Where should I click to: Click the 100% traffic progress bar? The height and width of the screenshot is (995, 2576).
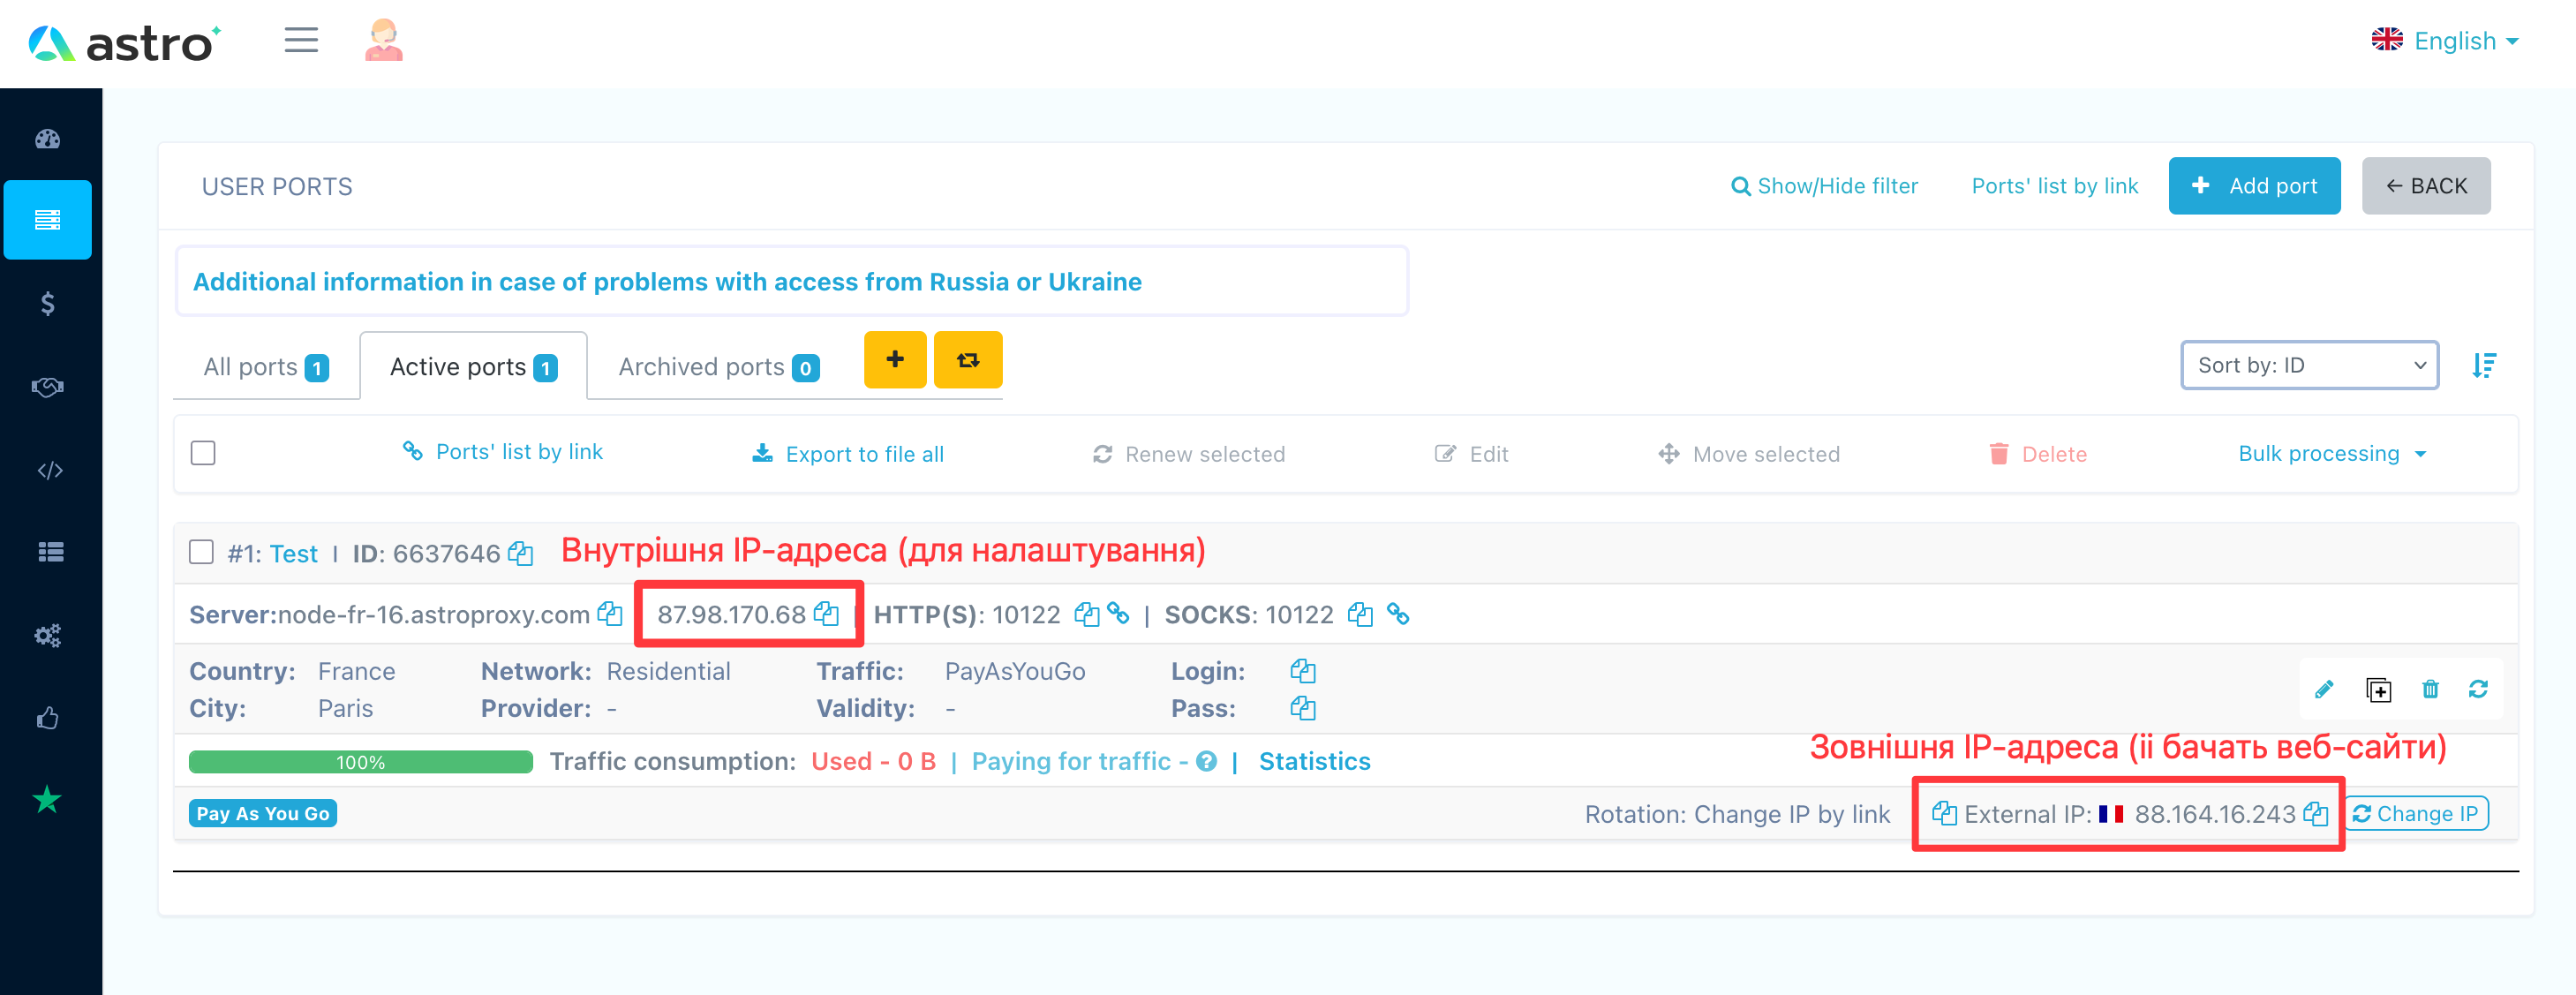361,762
